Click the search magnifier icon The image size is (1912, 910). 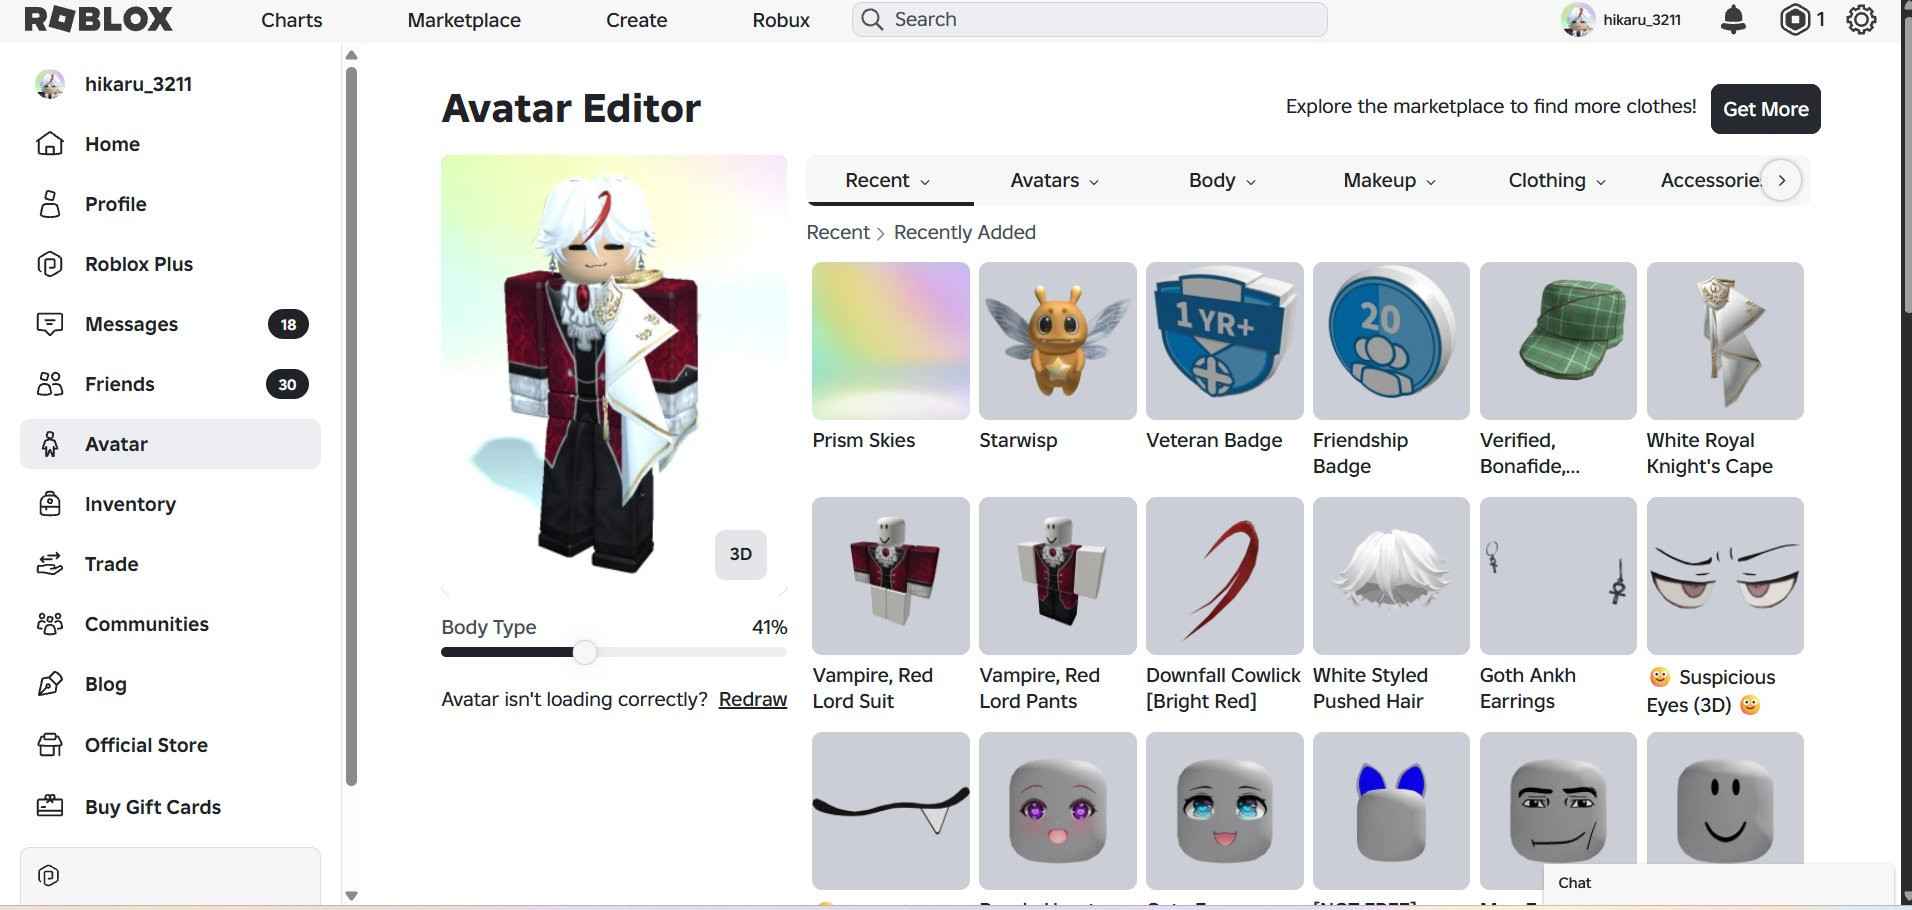click(x=872, y=20)
